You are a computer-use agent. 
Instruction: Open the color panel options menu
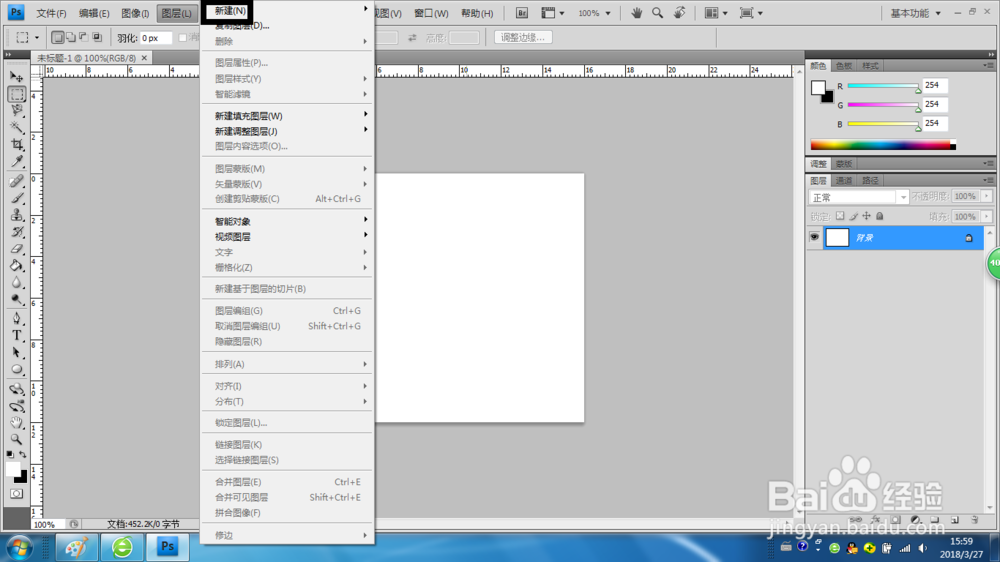[988, 66]
